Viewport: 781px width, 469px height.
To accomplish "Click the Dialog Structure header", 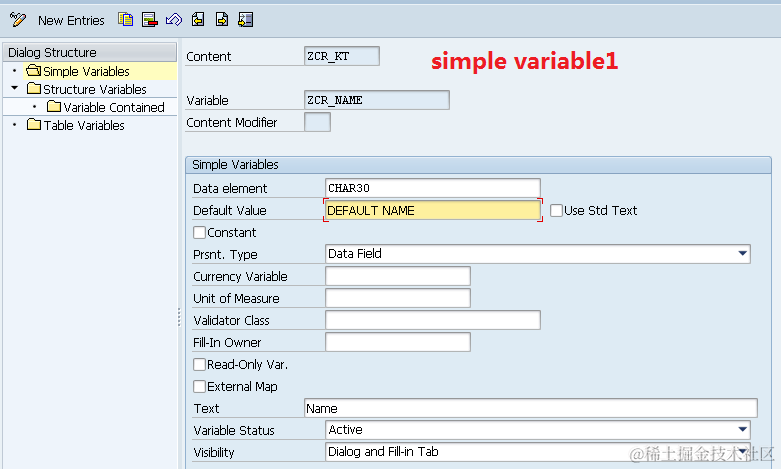I will pos(90,52).
